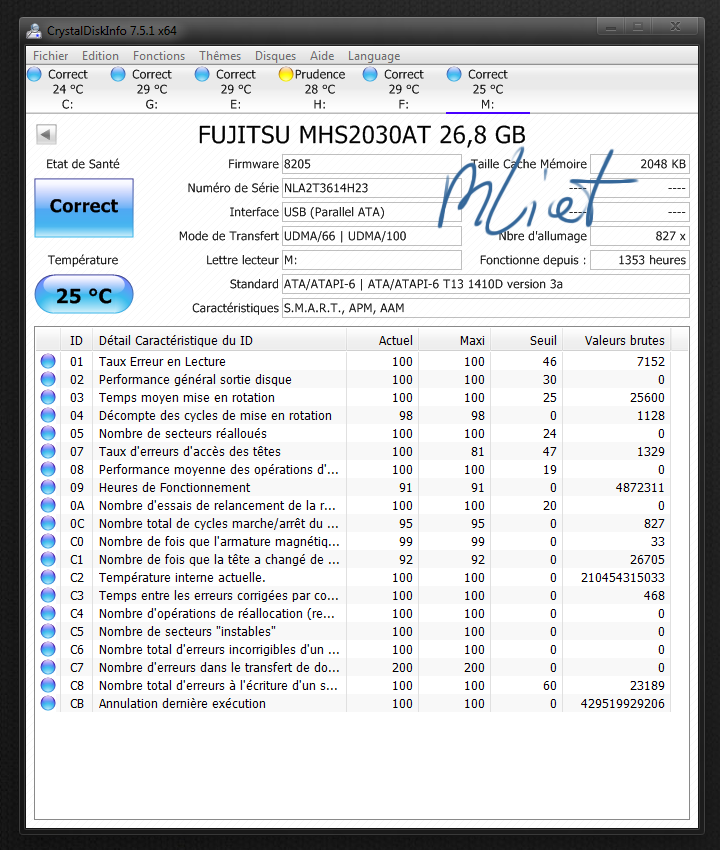Select the Heures de Fonctionnement row
The height and width of the screenshot is (850, 720).
(x=353, y=487)
